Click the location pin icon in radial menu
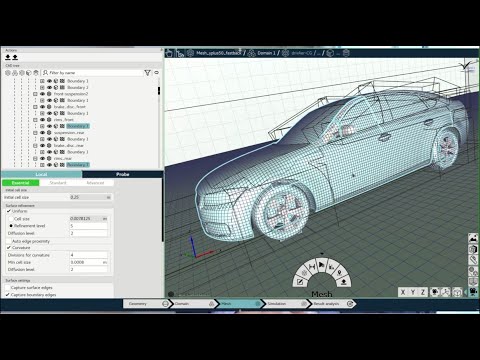480x360 pixels. coord(340,273)
